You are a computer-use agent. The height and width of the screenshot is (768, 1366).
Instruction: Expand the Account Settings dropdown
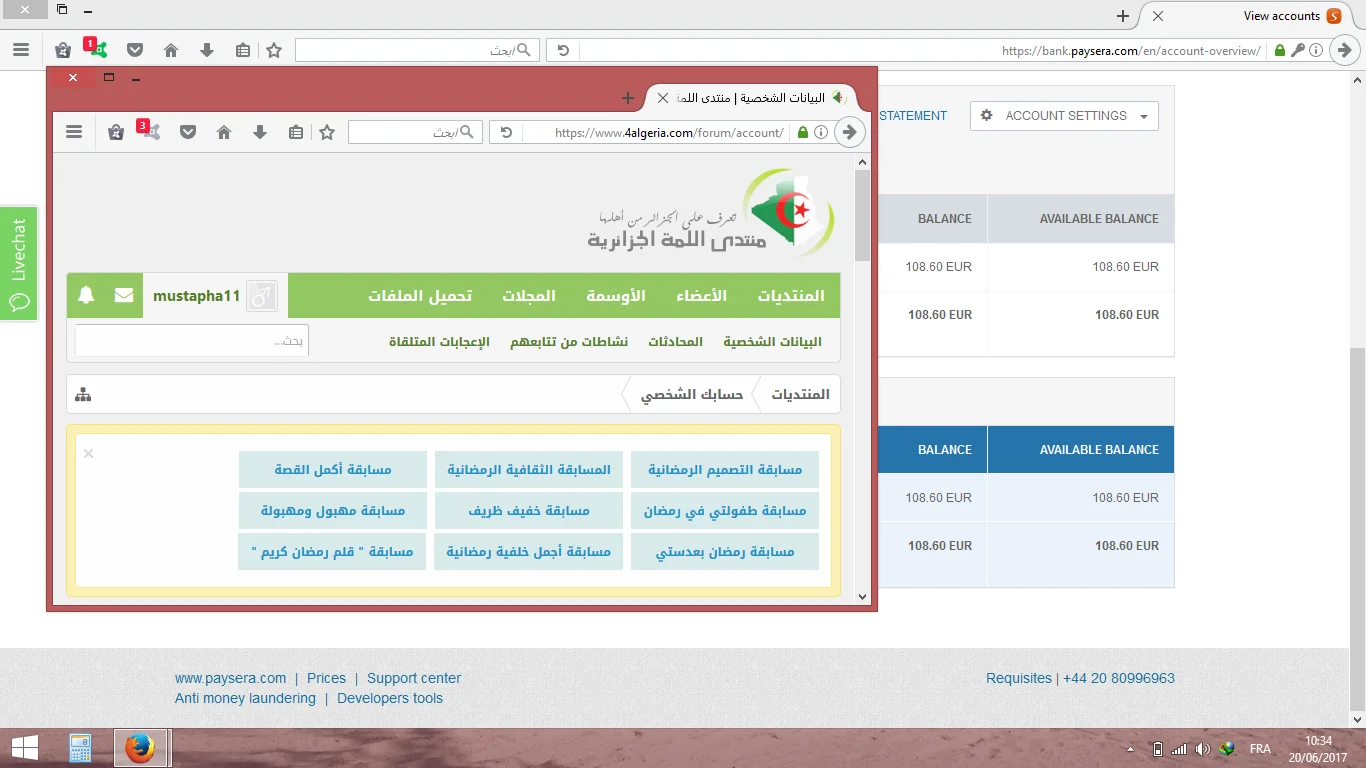[1064, 116]
